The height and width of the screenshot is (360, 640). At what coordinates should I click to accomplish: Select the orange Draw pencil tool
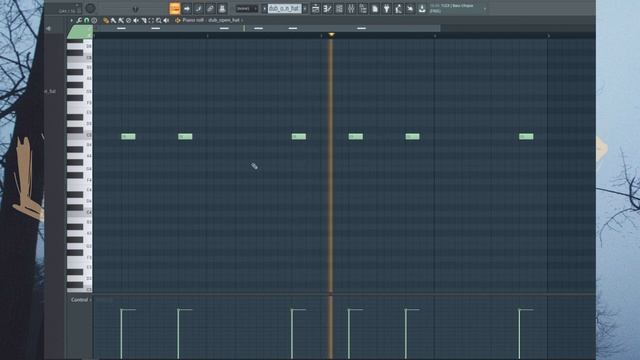[106, 20]
